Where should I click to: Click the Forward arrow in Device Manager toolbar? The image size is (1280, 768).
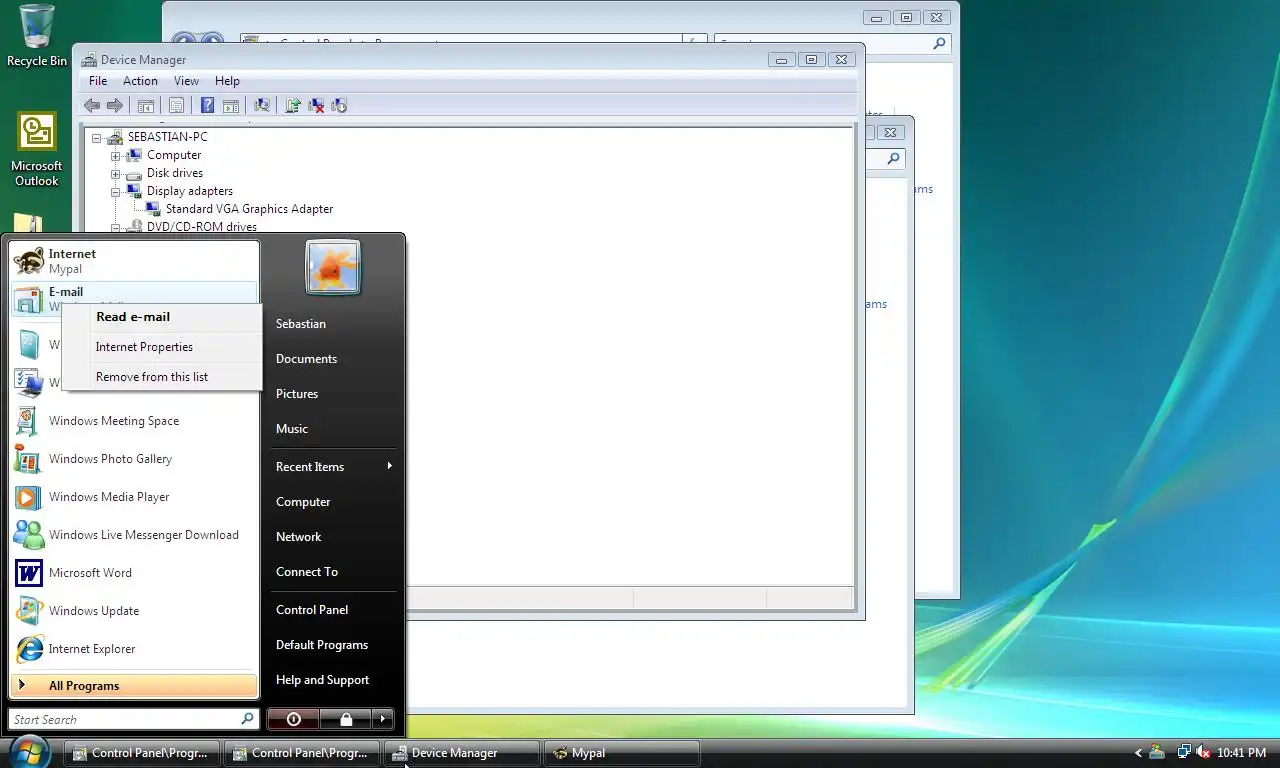pos(115,105)
